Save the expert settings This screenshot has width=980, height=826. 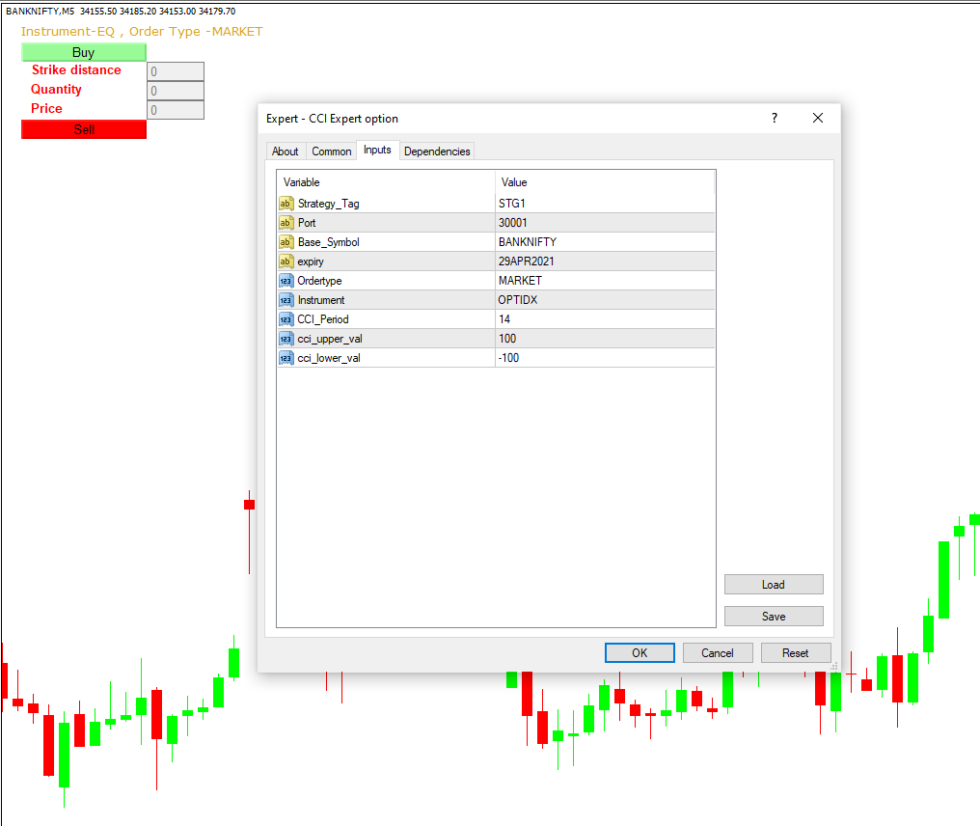pyautogui.click(x=773, y=615)
